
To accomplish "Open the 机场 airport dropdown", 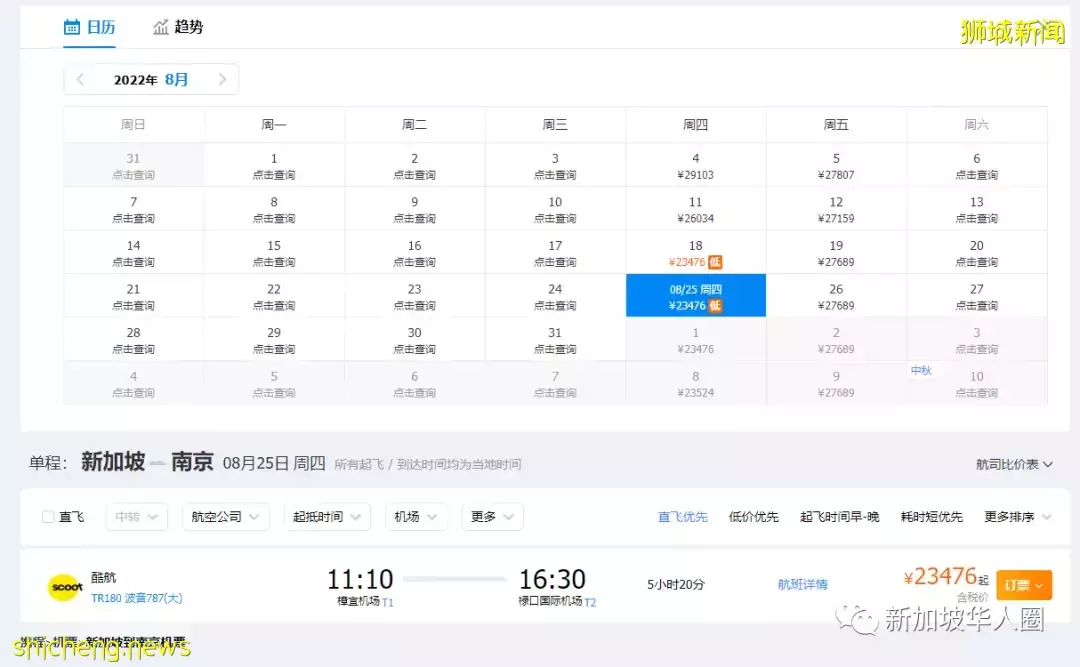I will [x=416, y=516].
